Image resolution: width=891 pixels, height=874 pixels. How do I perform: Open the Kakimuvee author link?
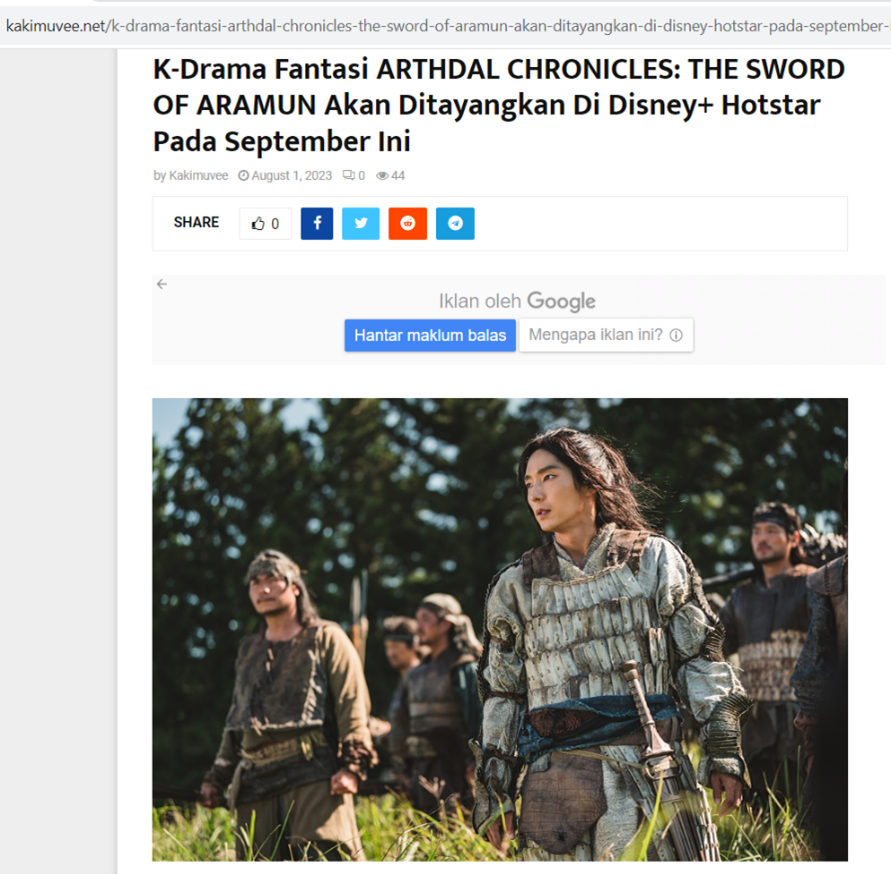coord(198,175)
